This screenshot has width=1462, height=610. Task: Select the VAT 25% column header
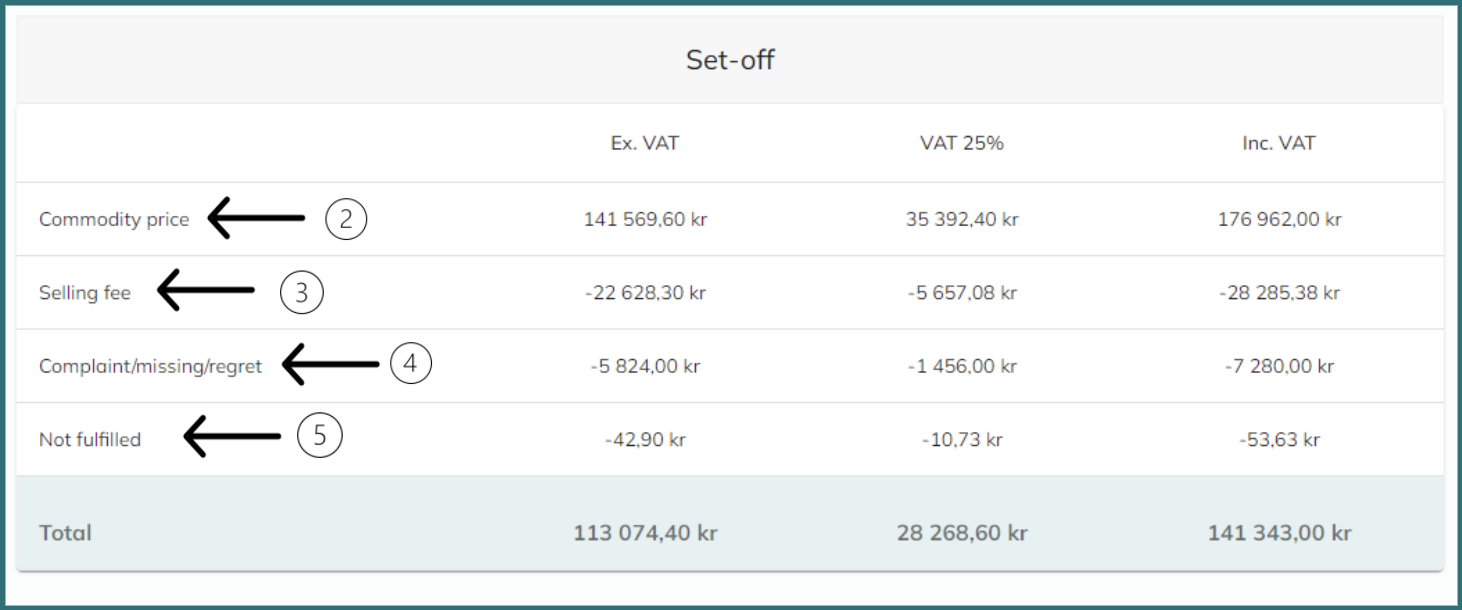point(962,143)
